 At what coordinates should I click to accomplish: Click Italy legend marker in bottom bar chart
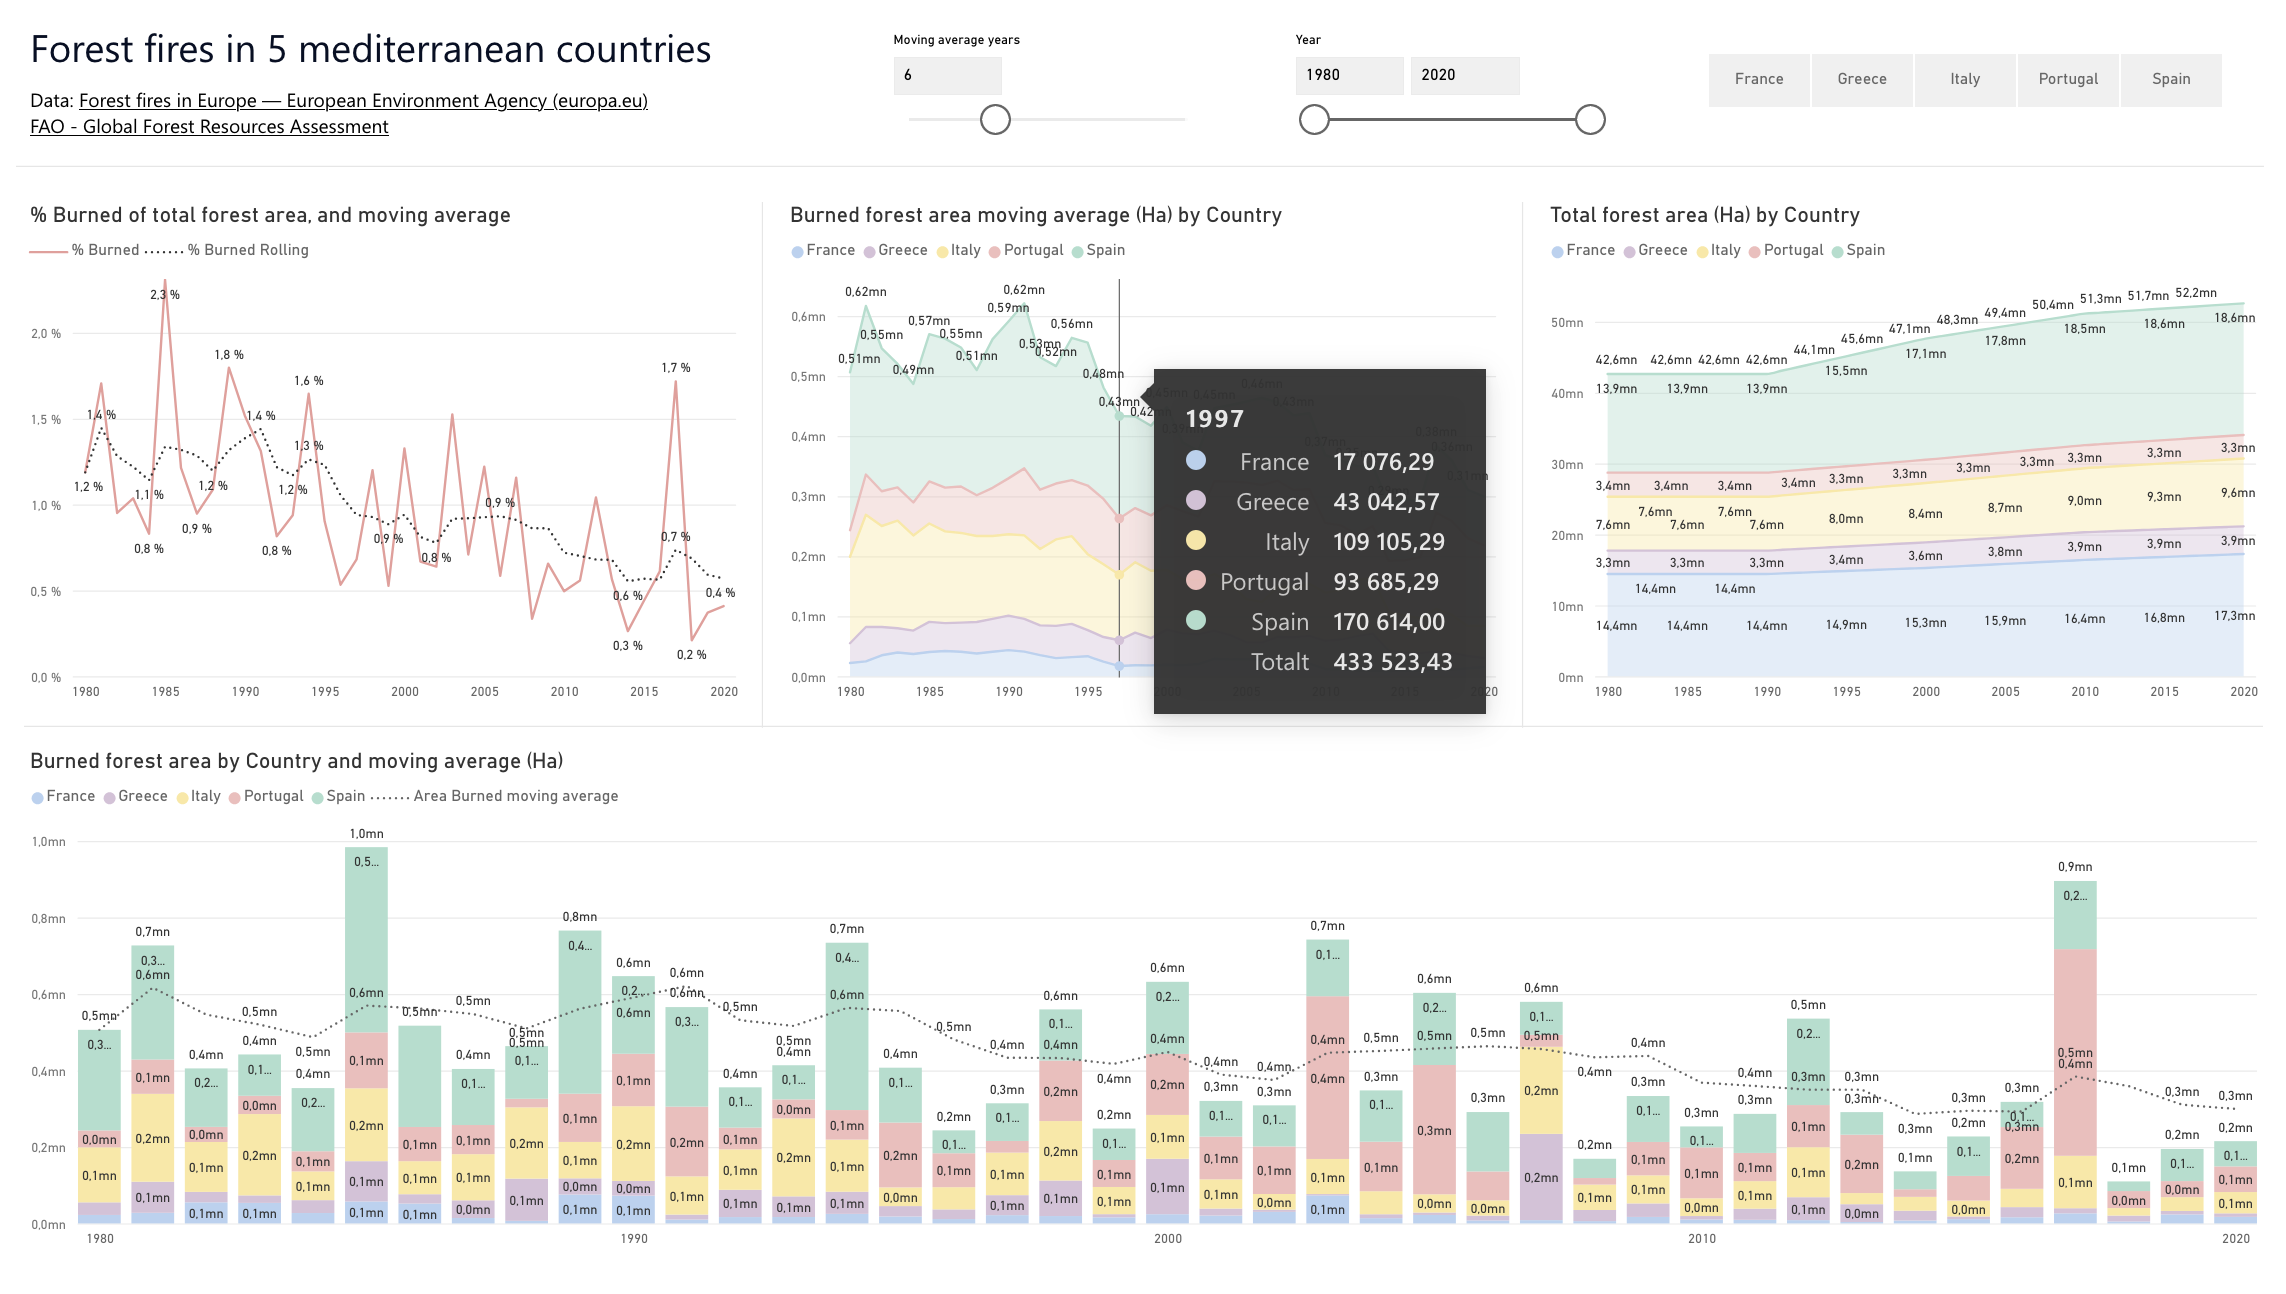[183, 798]
